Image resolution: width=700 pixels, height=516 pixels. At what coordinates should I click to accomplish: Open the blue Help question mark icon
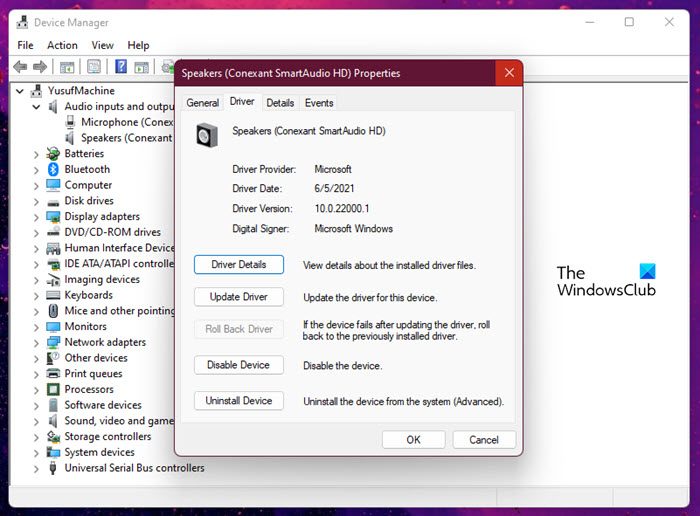click(121, 67)
